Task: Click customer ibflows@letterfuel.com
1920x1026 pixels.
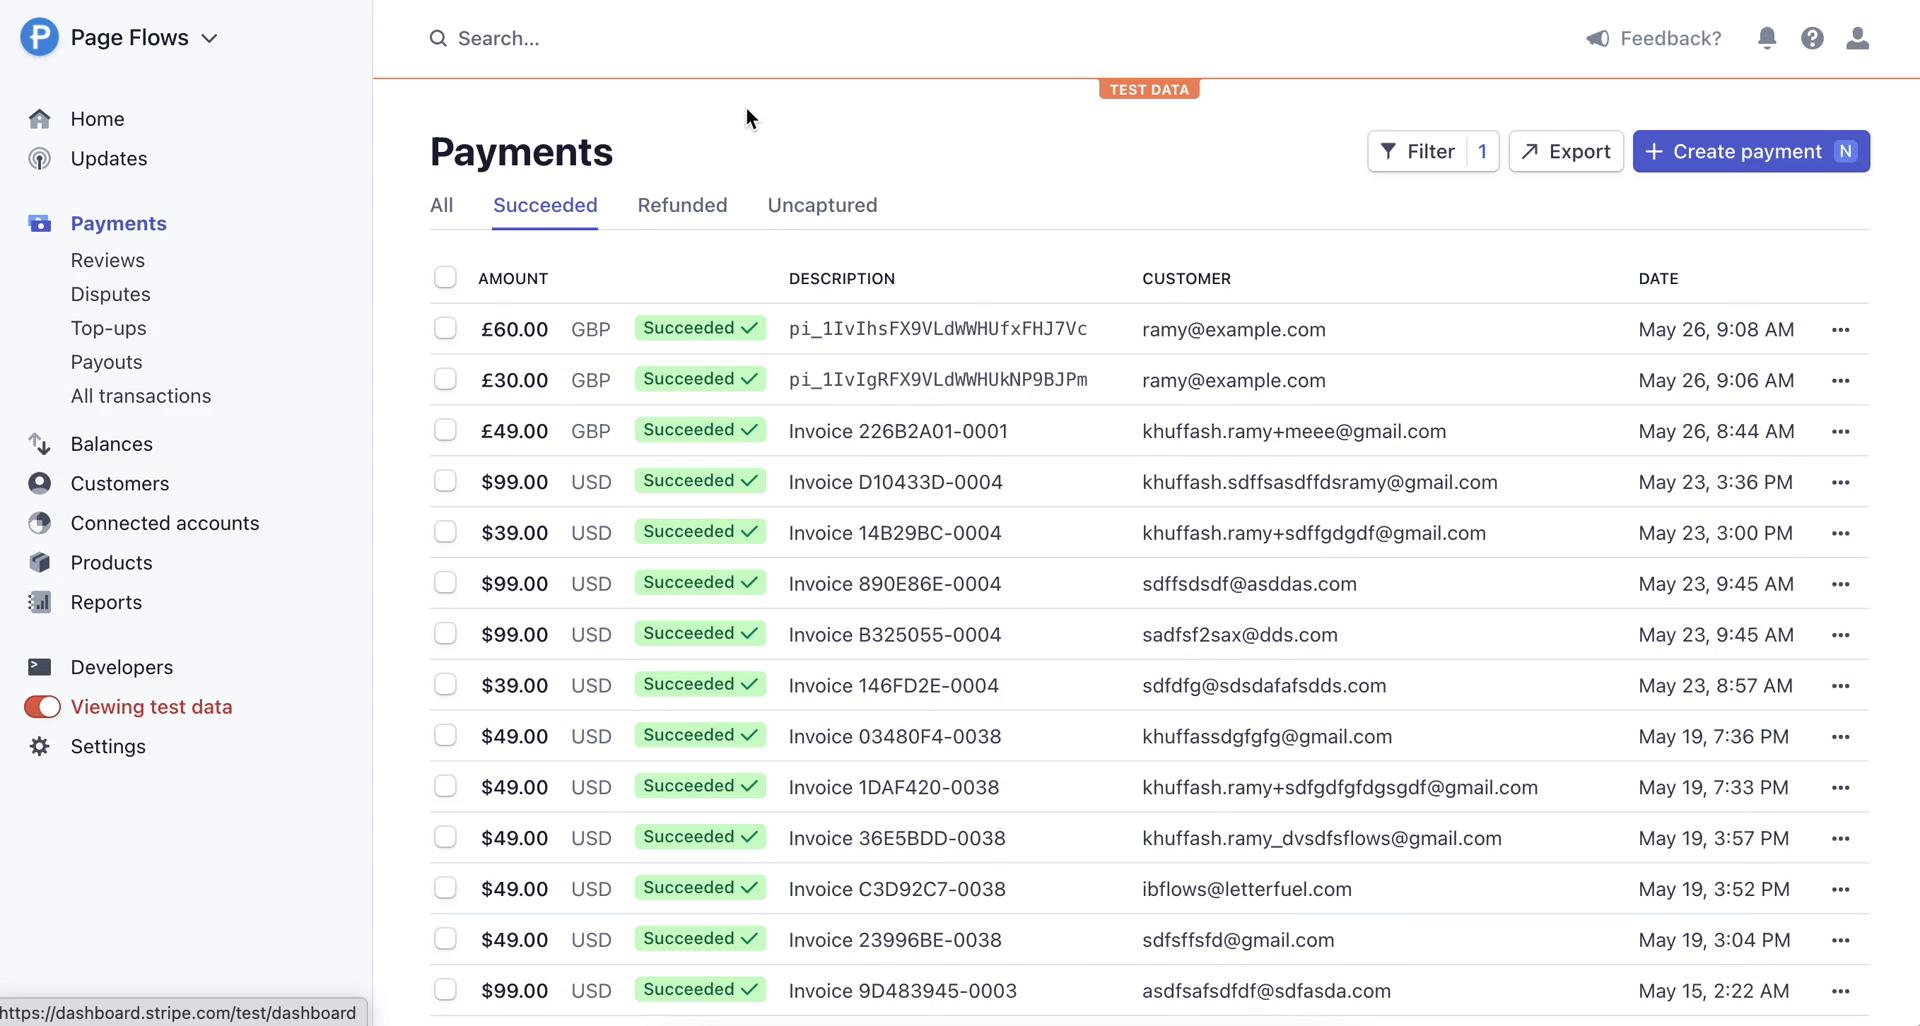Action: [1247, 890]
